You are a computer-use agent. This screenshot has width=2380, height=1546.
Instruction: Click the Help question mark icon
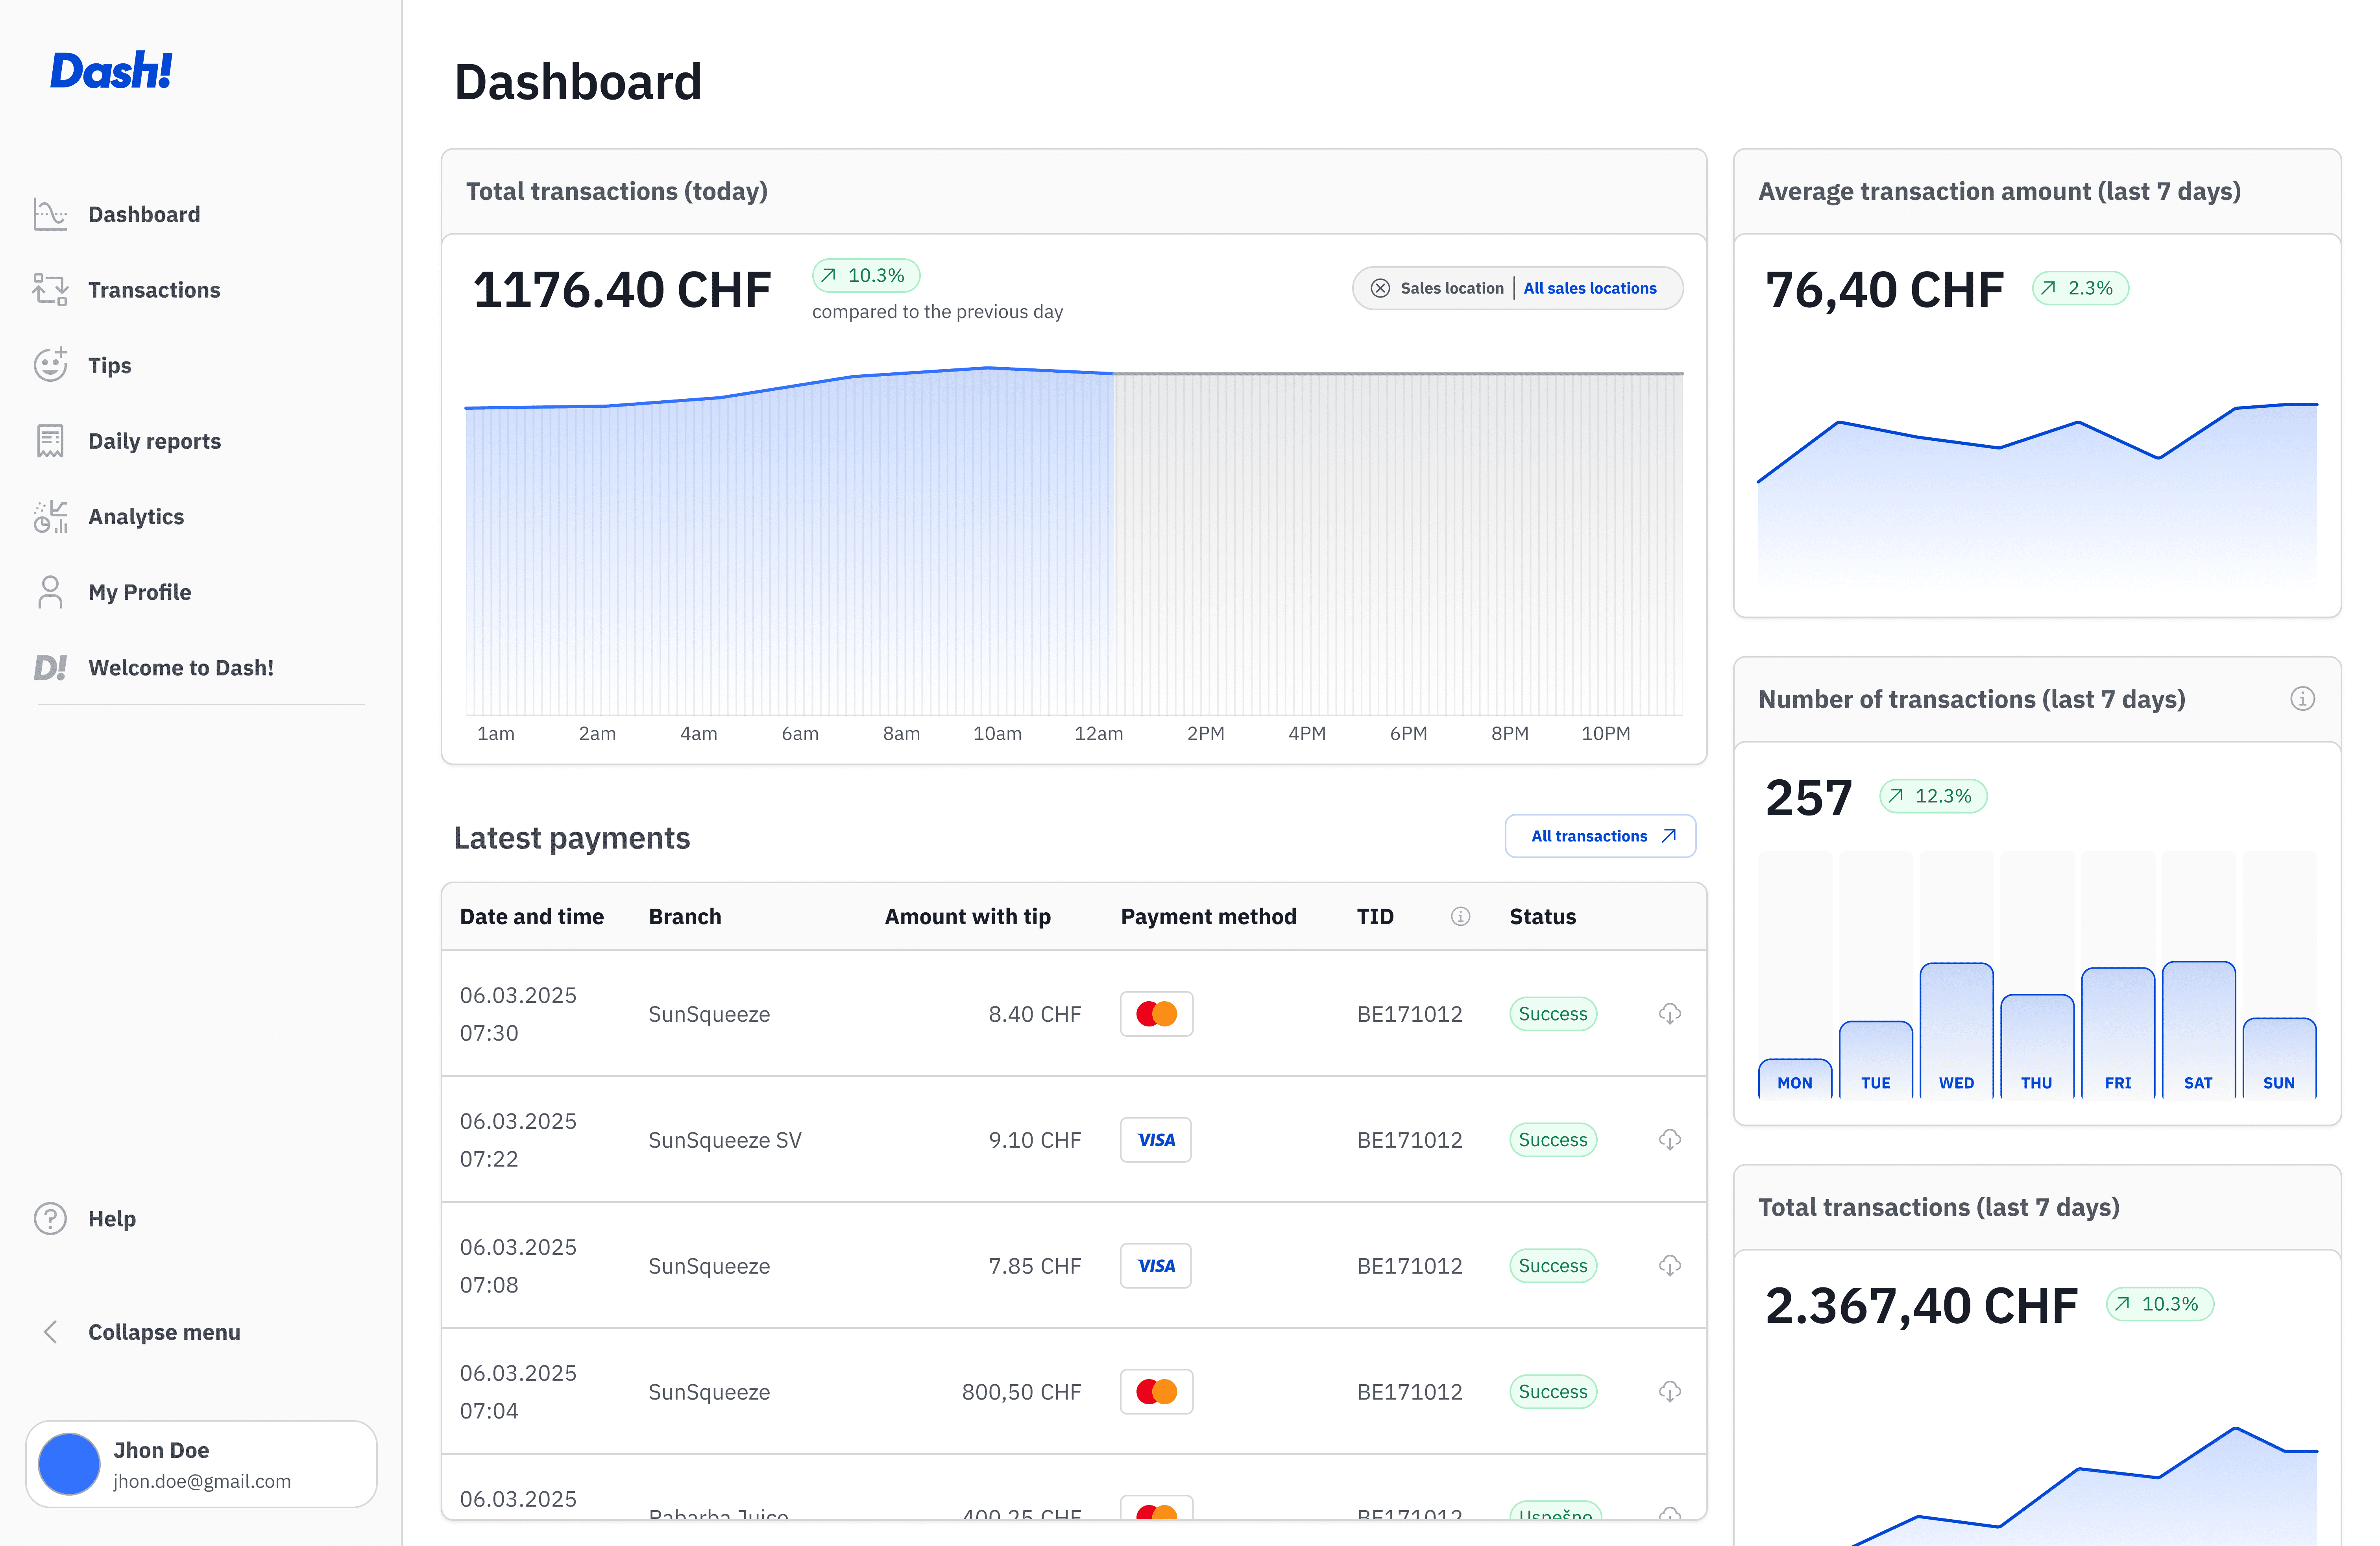coord(50,1219)
